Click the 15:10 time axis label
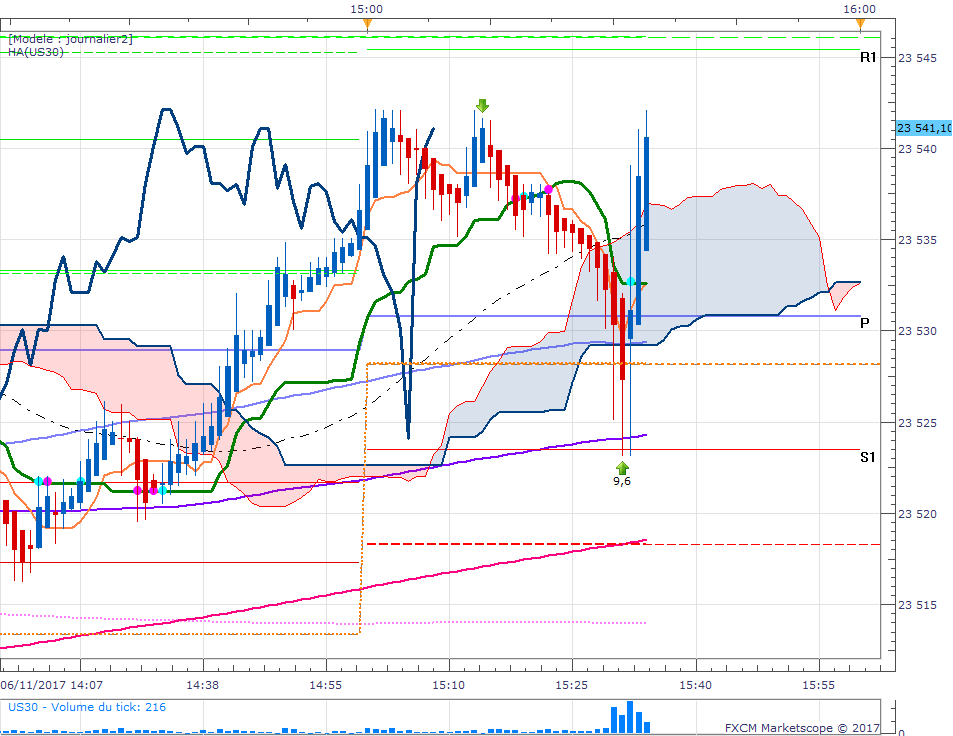Viewport: 953px width, 736px height. point(449,685)
